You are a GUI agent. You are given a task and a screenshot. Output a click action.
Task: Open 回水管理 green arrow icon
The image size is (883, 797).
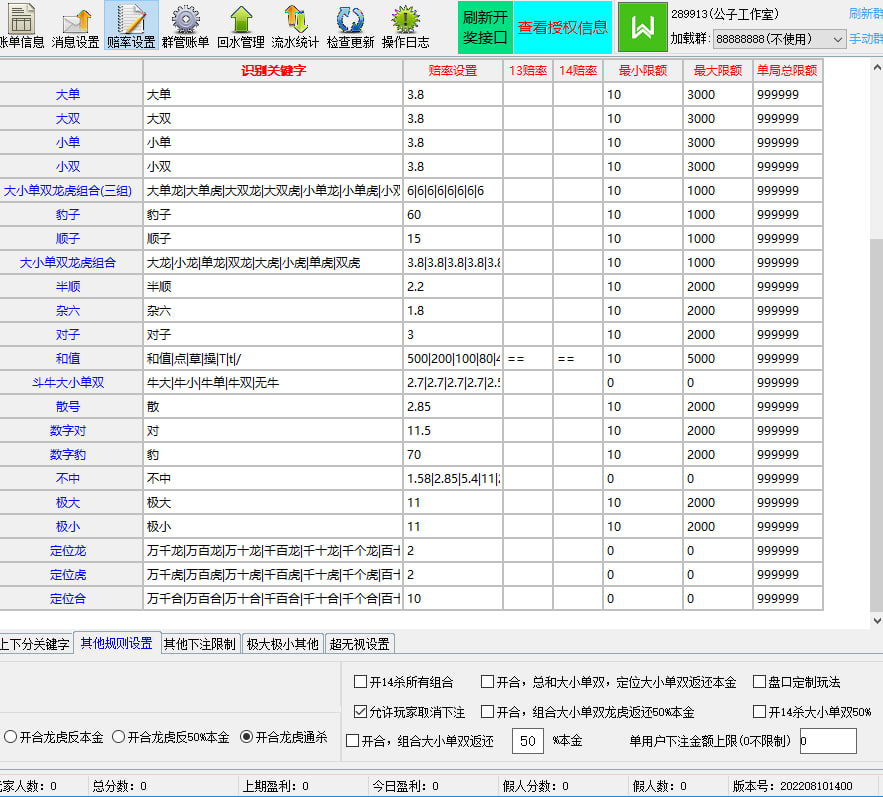click(241, 20)
